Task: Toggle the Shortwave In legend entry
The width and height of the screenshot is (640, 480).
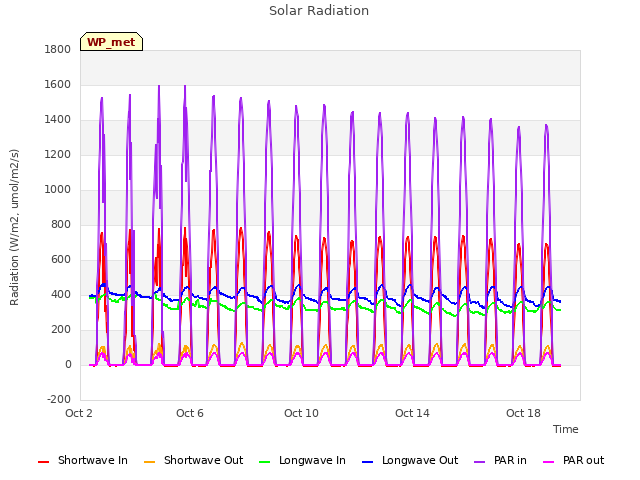Action: (83, 460)
